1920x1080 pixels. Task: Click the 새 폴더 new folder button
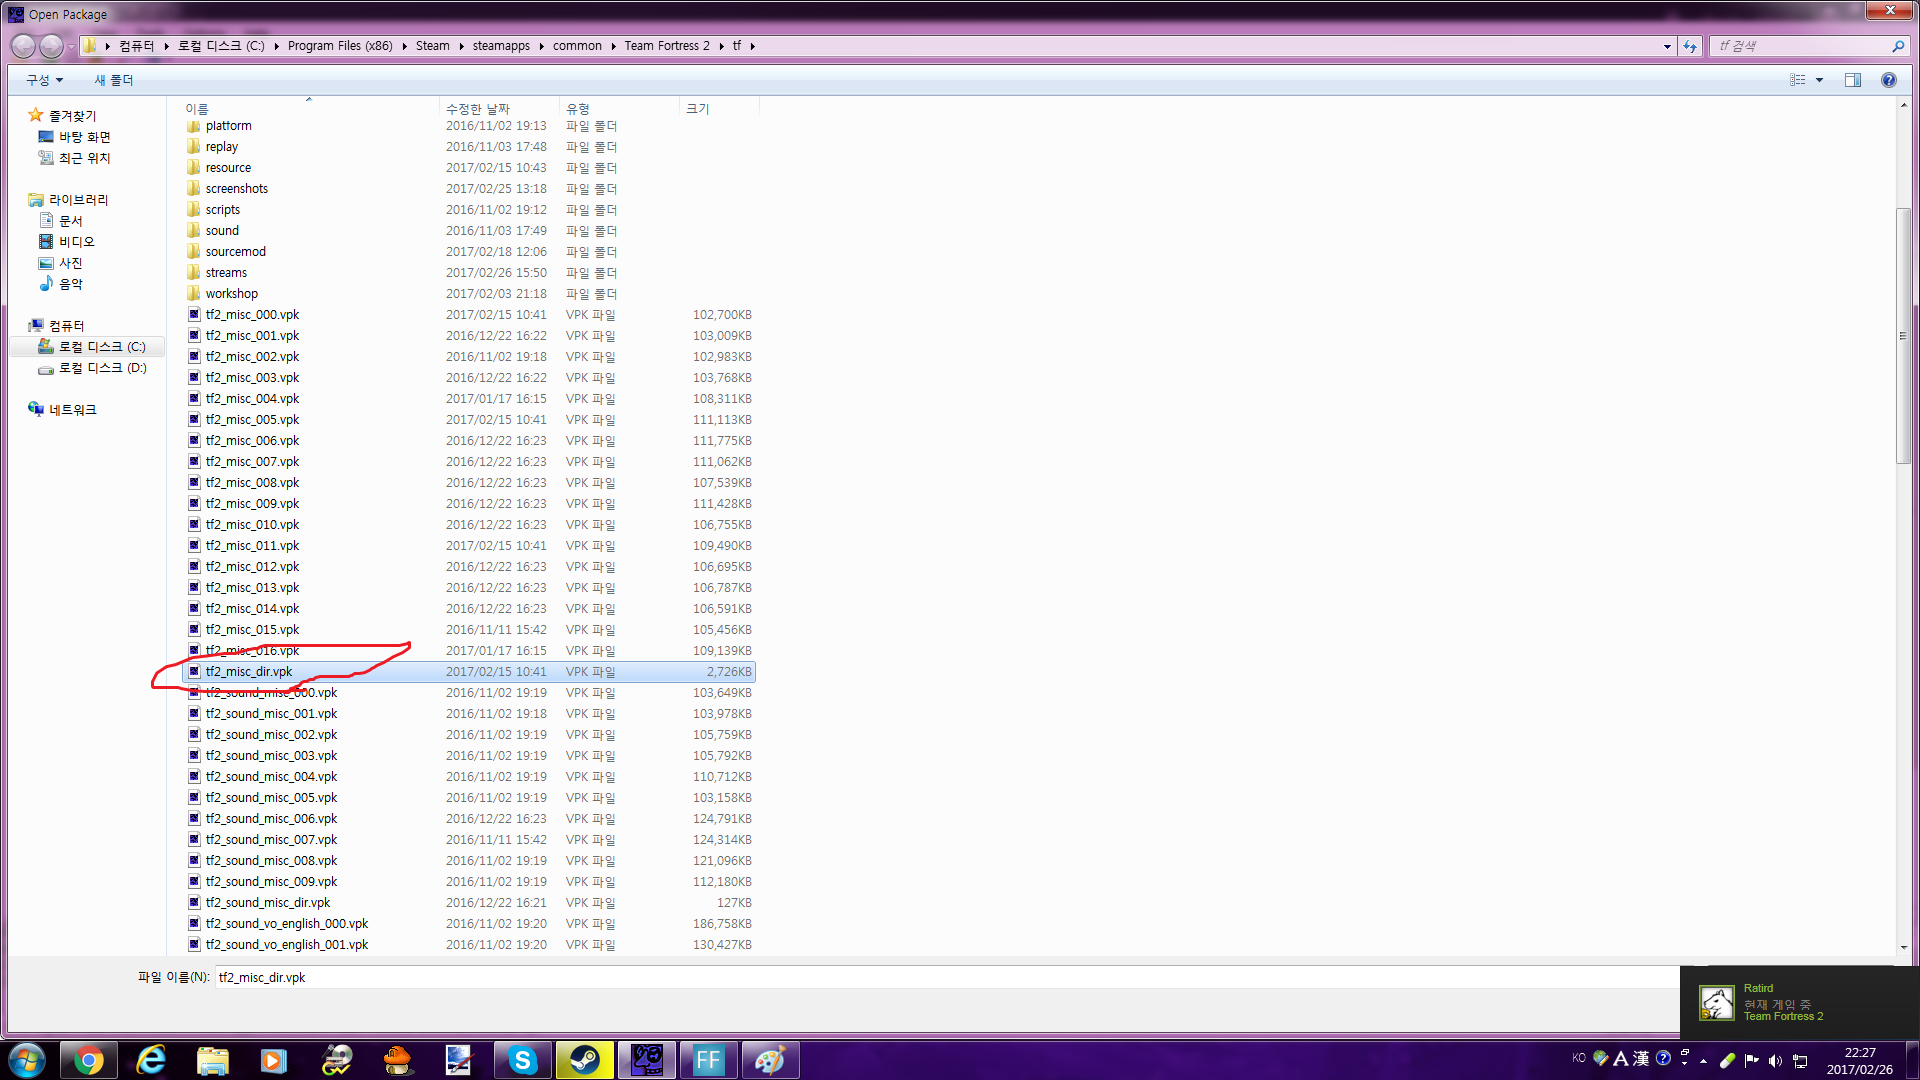[x=113, y=80]
